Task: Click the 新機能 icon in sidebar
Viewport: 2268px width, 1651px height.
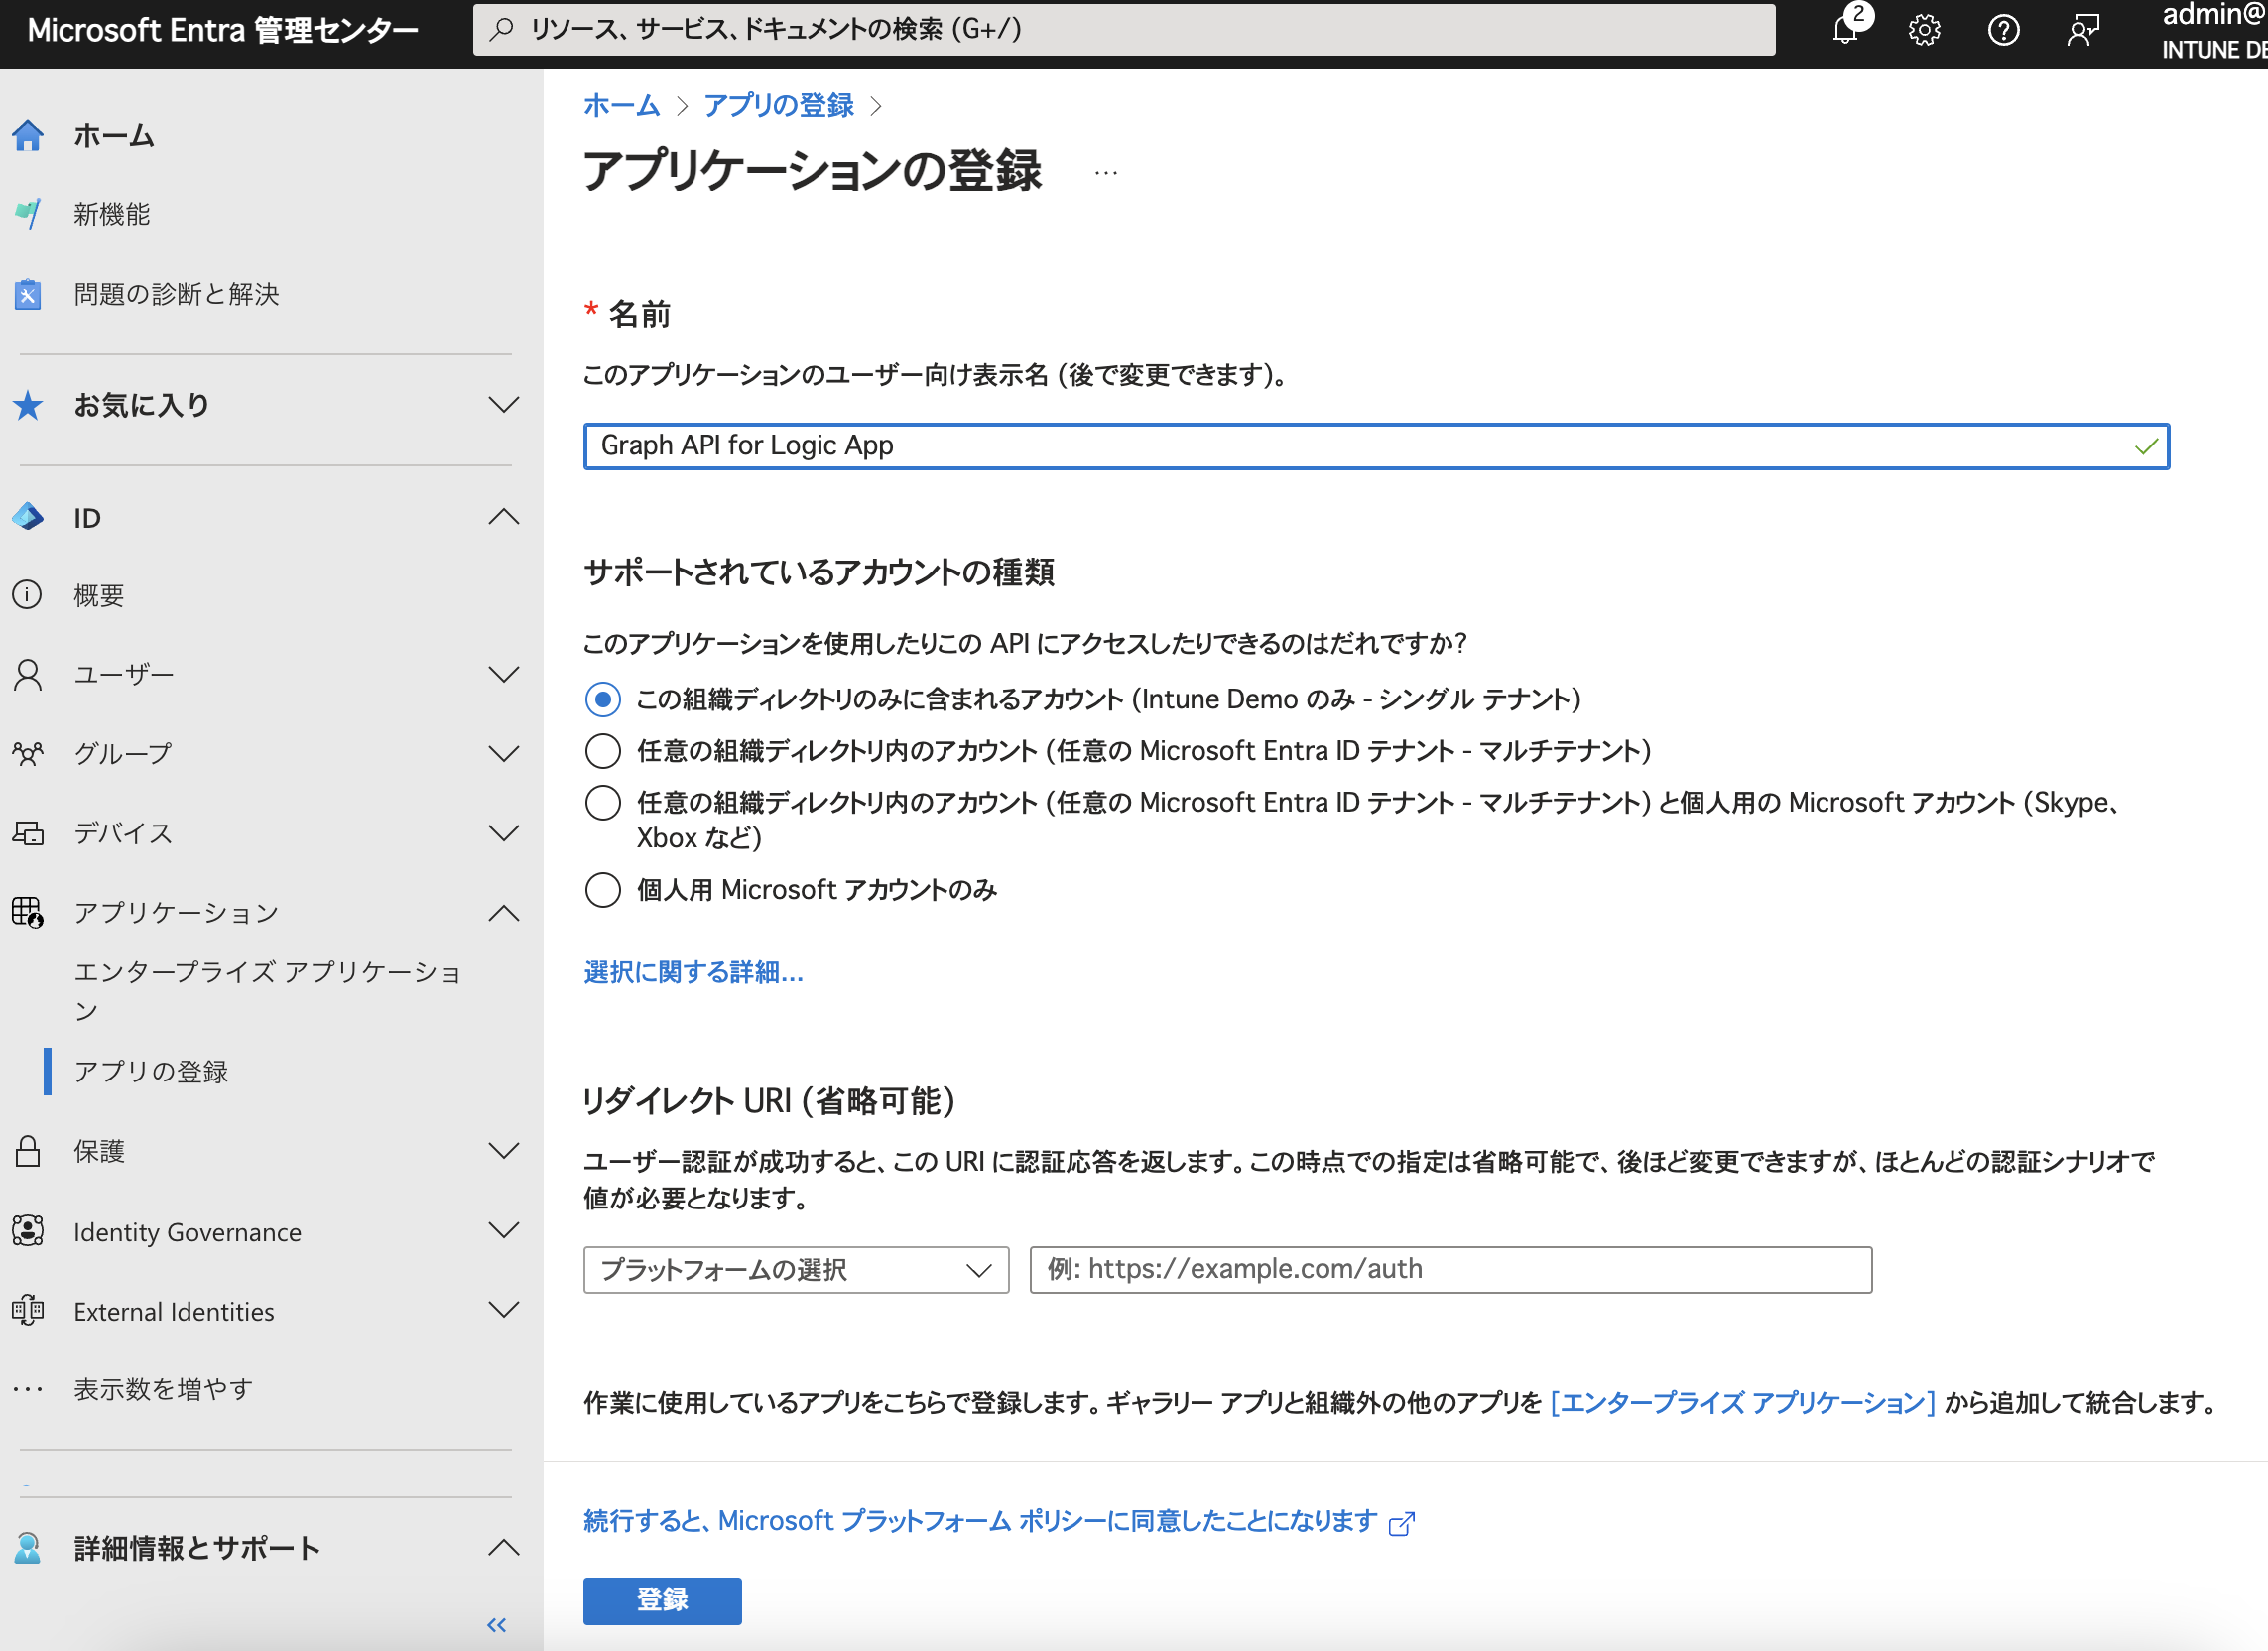Action: (x=28, y=214)
